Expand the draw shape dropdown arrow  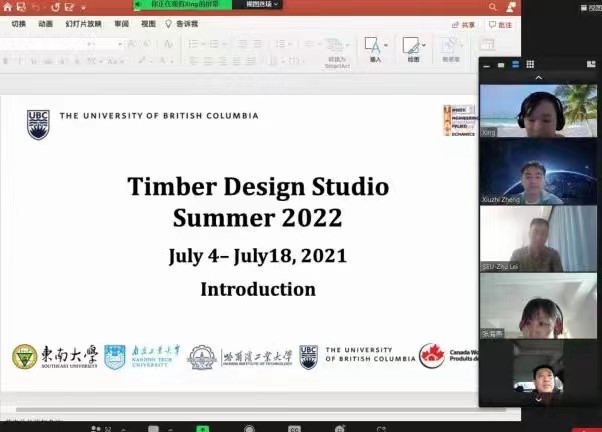click(x=424, y=46)
